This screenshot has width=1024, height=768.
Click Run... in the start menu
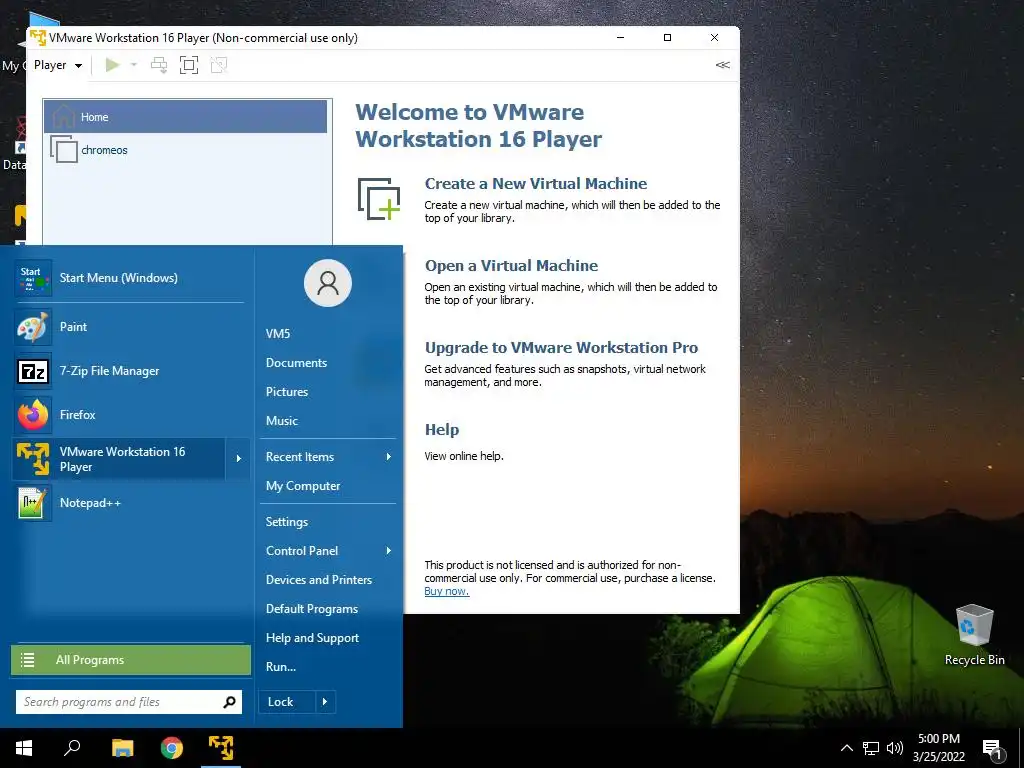coord(281,667)
